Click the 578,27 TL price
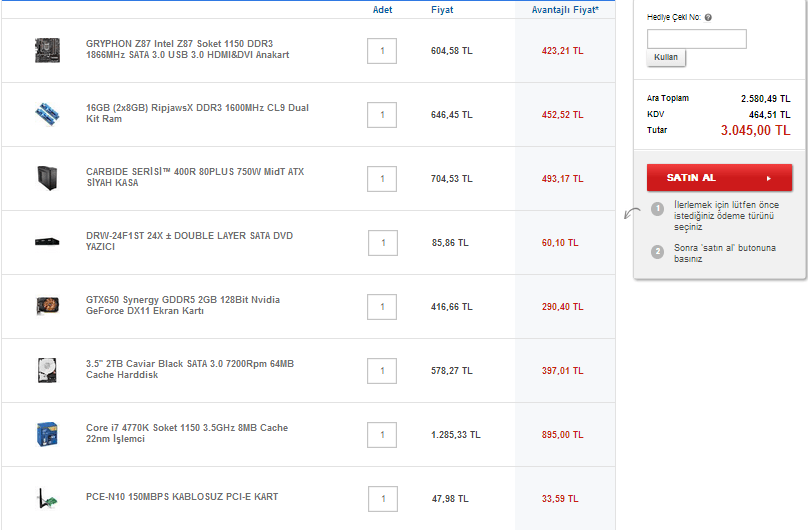The image size is (808, 530). pos(452,371)
